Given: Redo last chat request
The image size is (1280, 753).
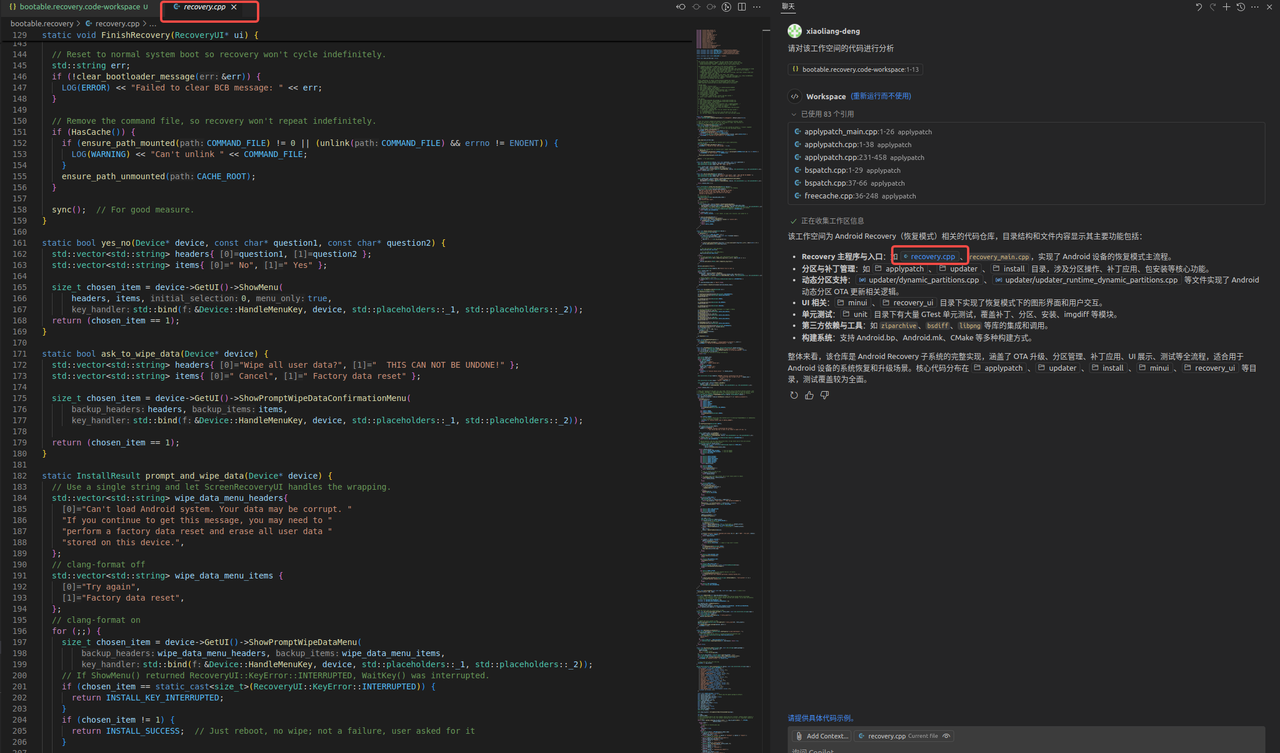Looking at the screenshot, I should pyautogui.click(x=1213, y=7).
